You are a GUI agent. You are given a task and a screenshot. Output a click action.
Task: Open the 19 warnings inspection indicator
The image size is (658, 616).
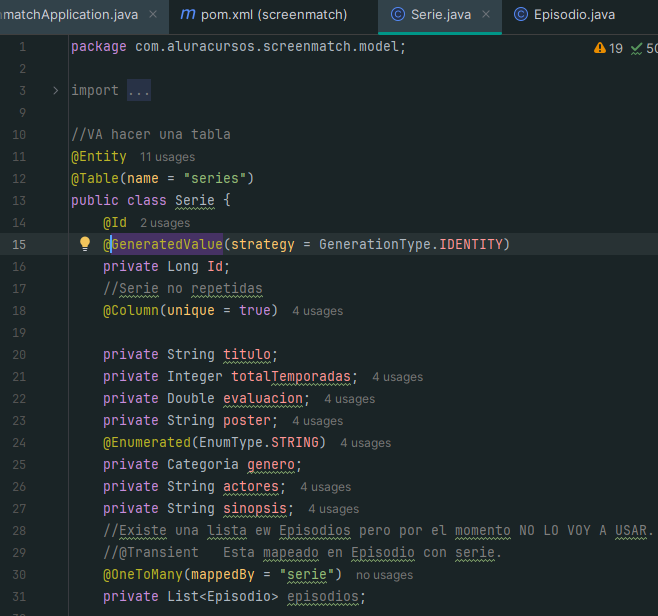608,48
